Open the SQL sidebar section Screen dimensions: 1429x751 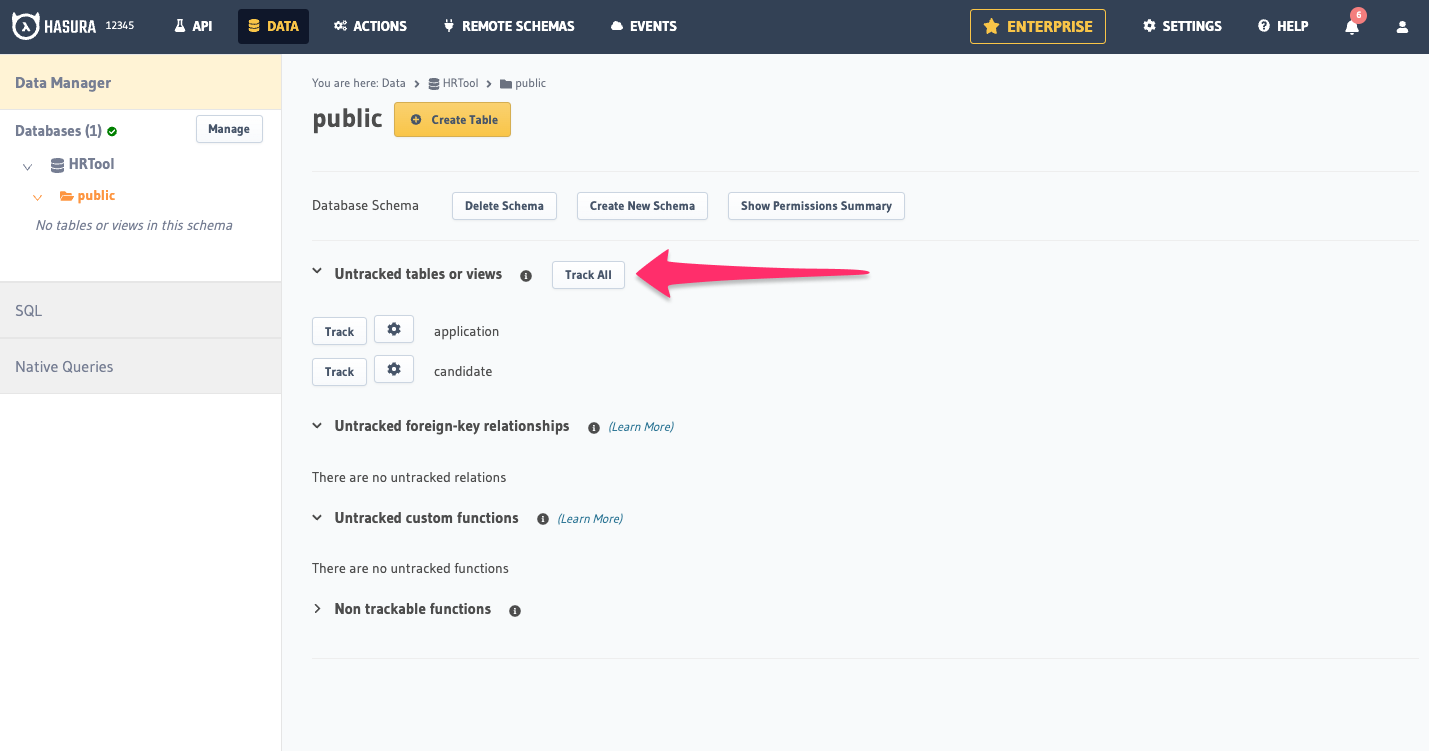(140, 311)
